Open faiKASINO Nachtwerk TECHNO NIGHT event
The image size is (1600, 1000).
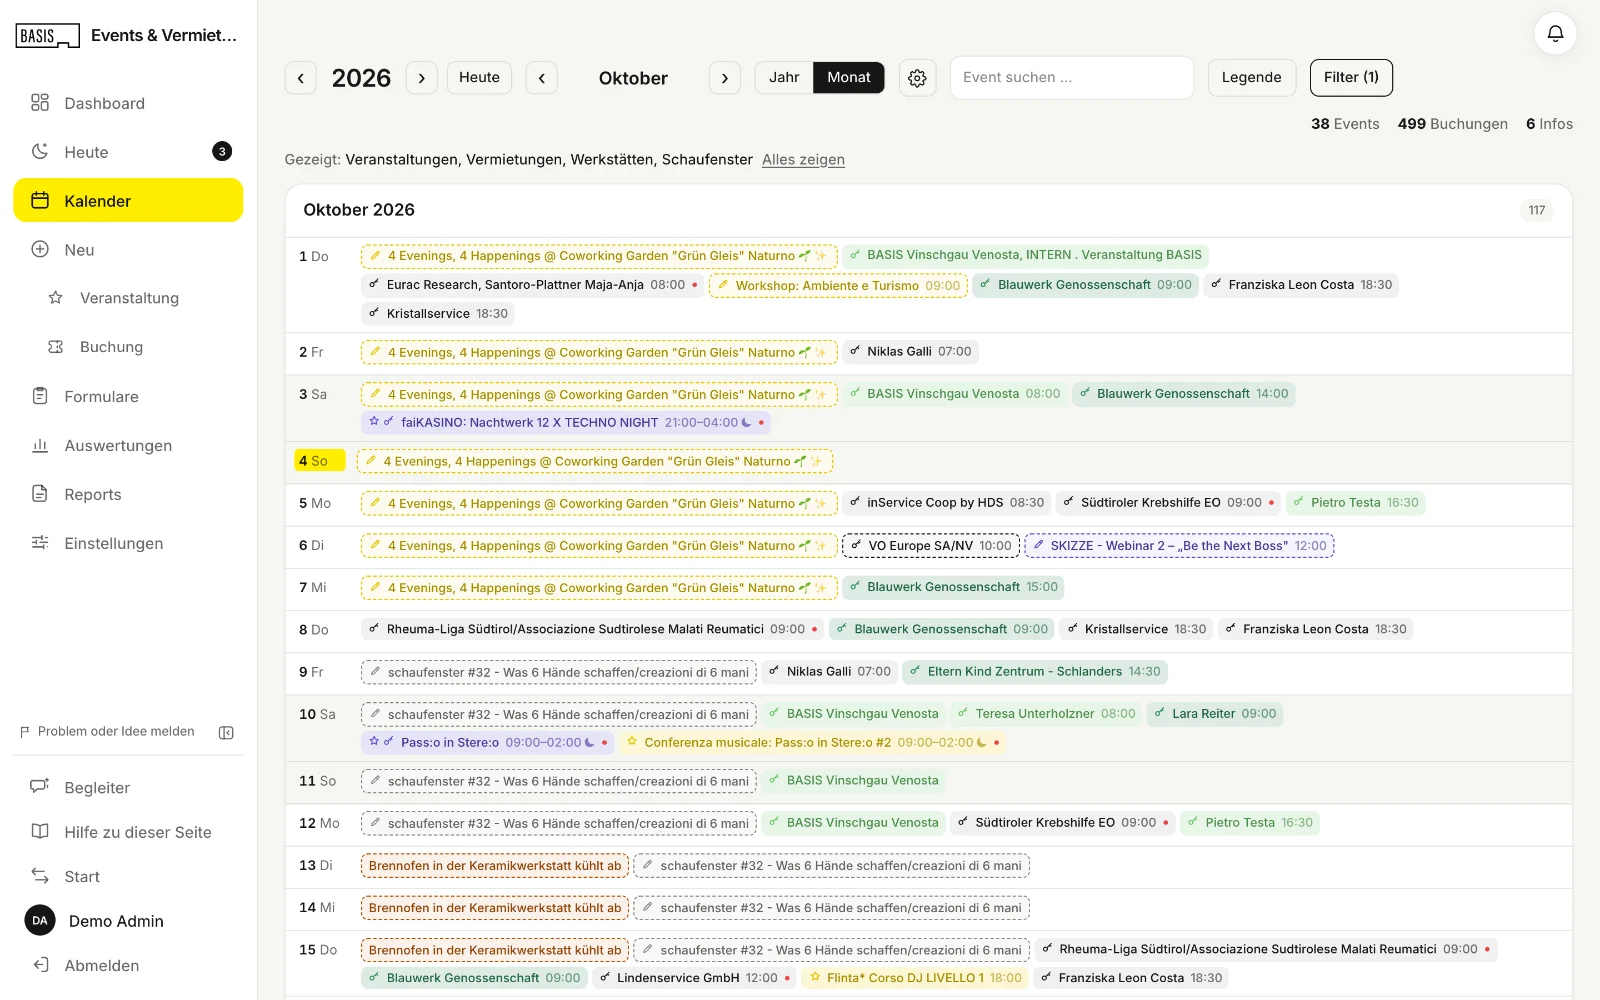click(566, 423)
